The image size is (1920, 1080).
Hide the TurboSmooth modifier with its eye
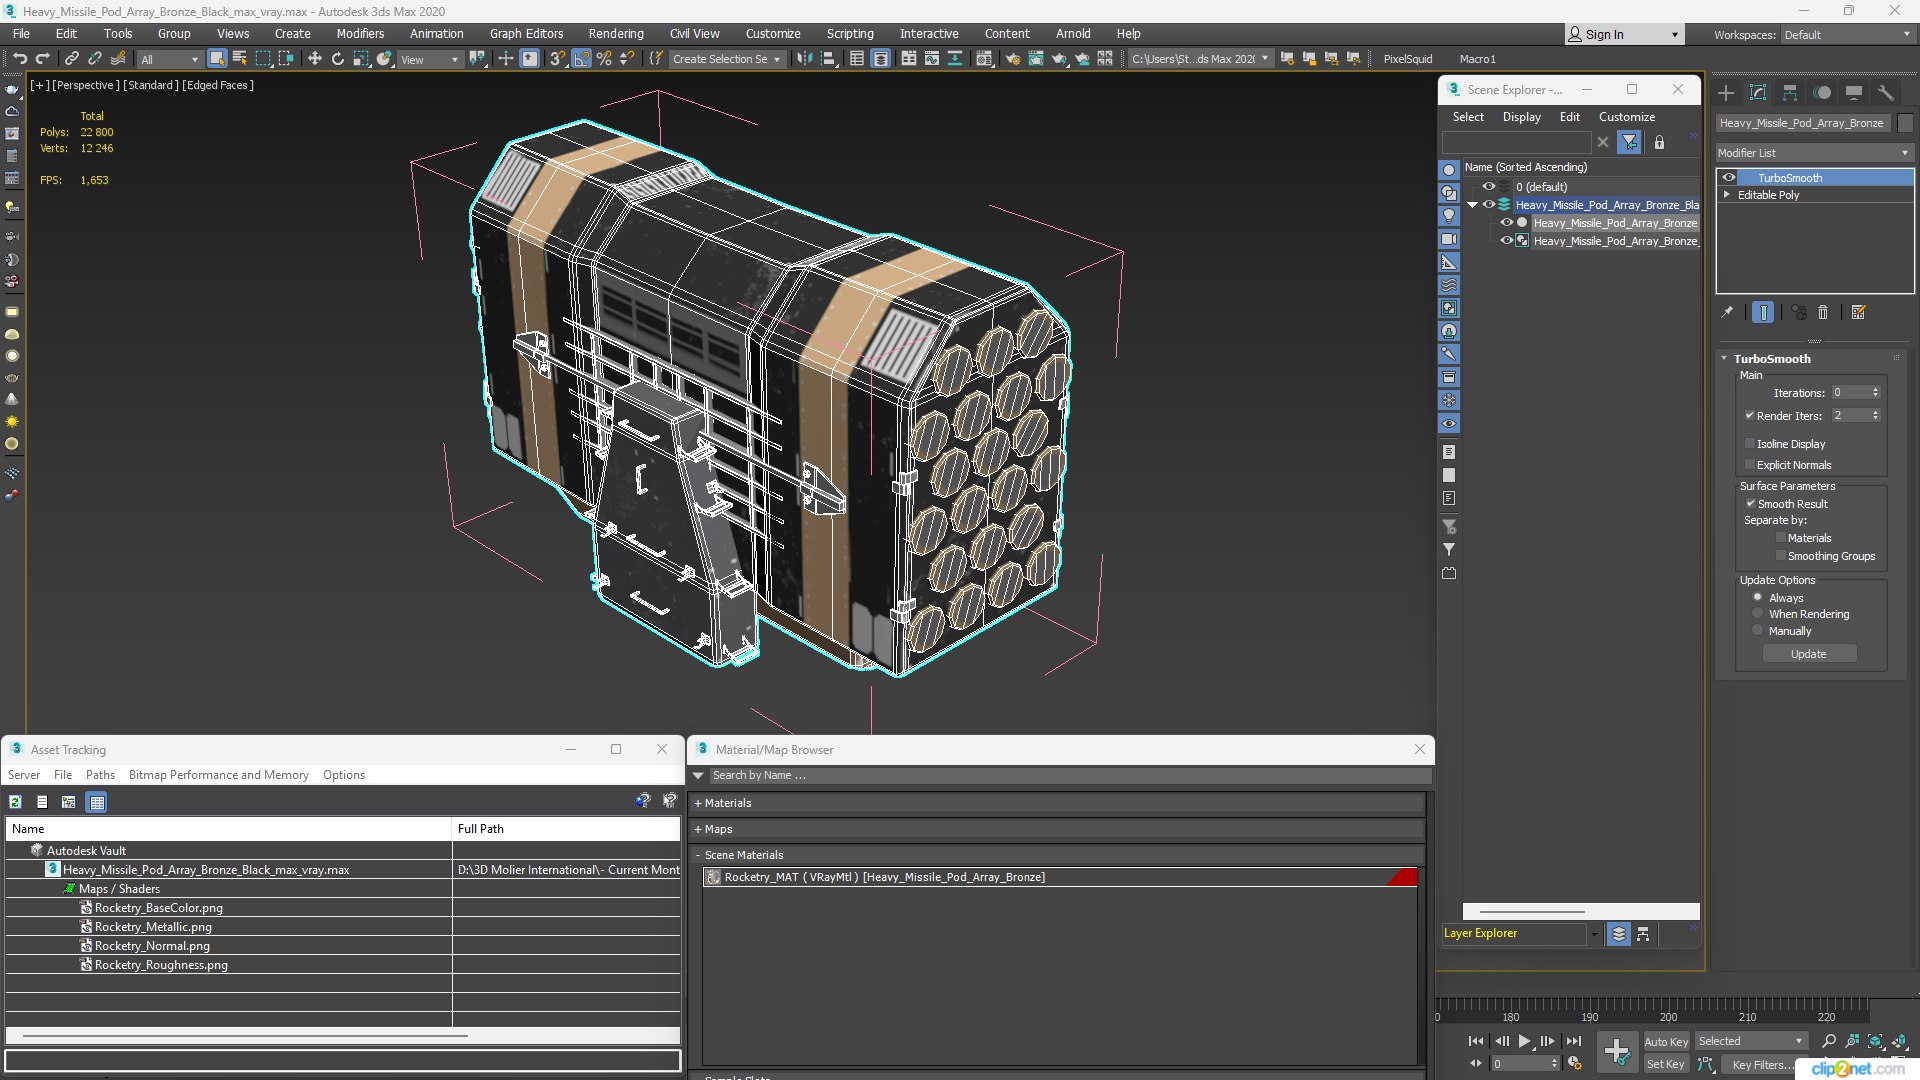point(1729,178)
